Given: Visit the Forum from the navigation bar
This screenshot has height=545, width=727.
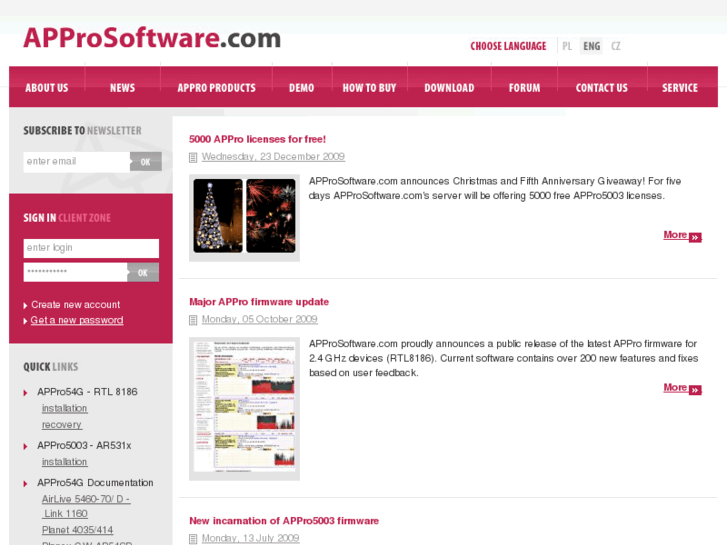Looking at the screenshot, I should click(524, 88).
